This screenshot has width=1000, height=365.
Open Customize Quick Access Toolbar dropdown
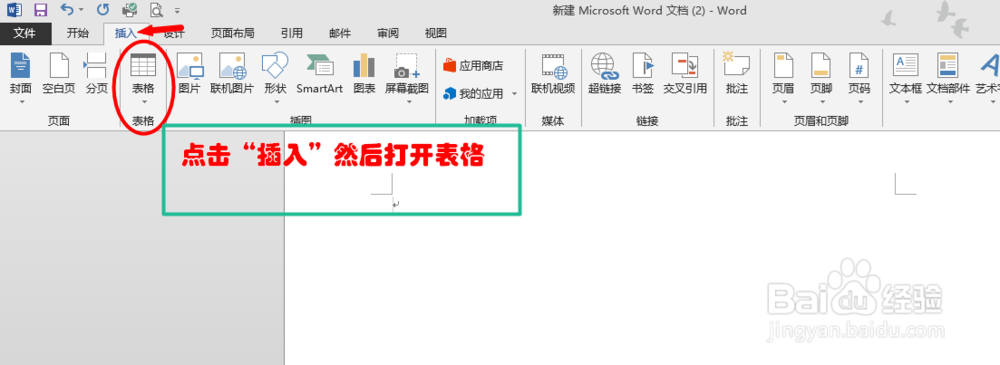177,11
